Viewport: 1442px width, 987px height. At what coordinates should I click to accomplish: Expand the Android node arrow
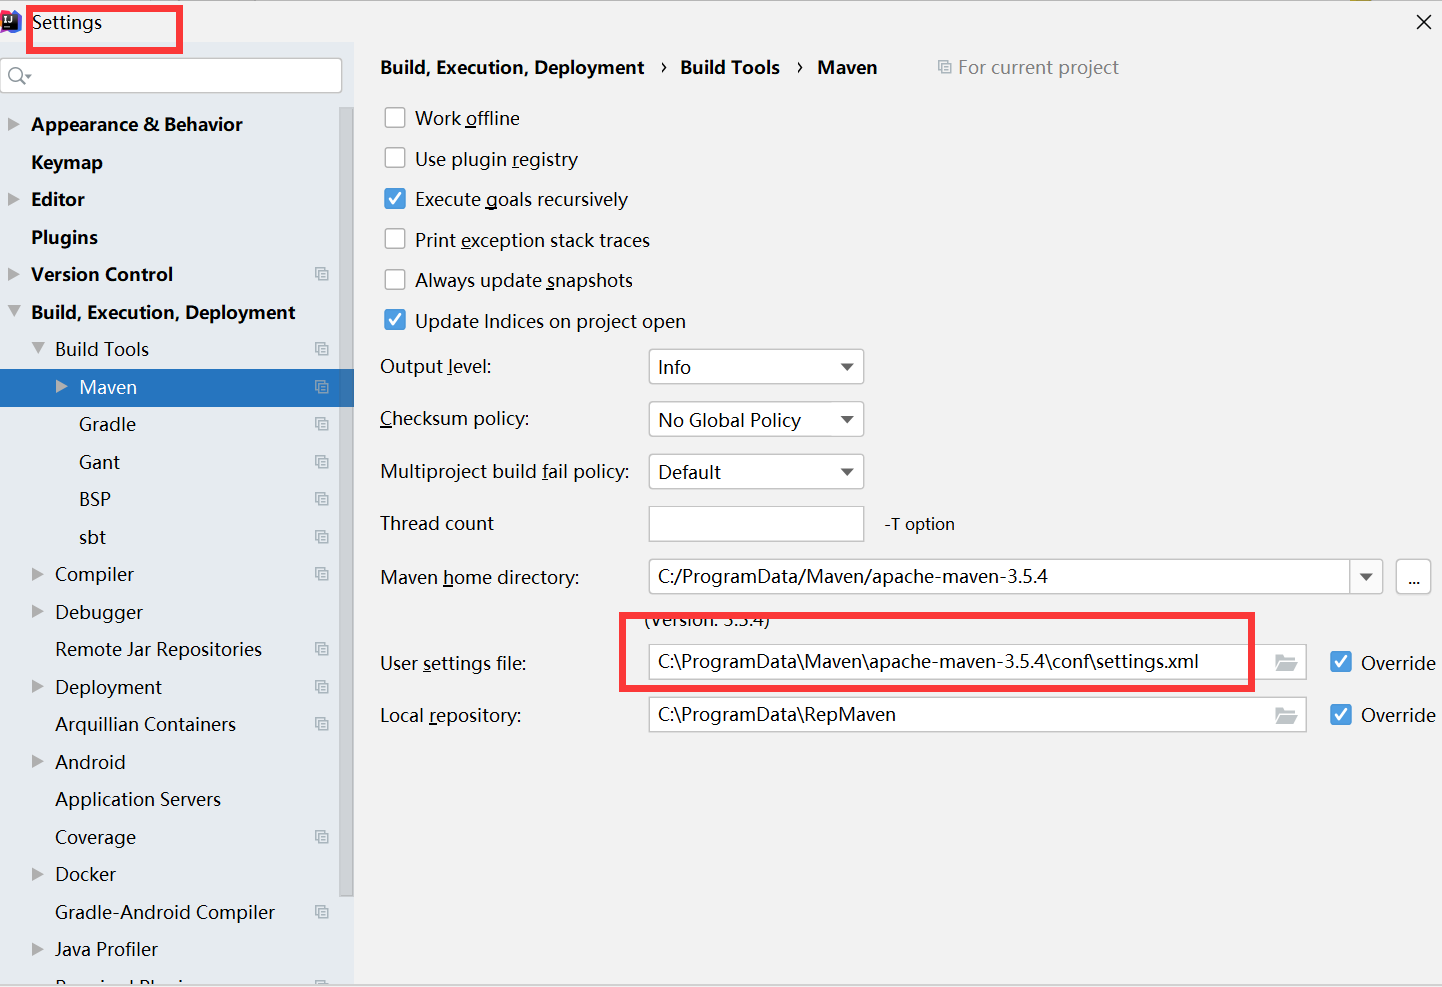pyautogui.click(x=38, y=761)
